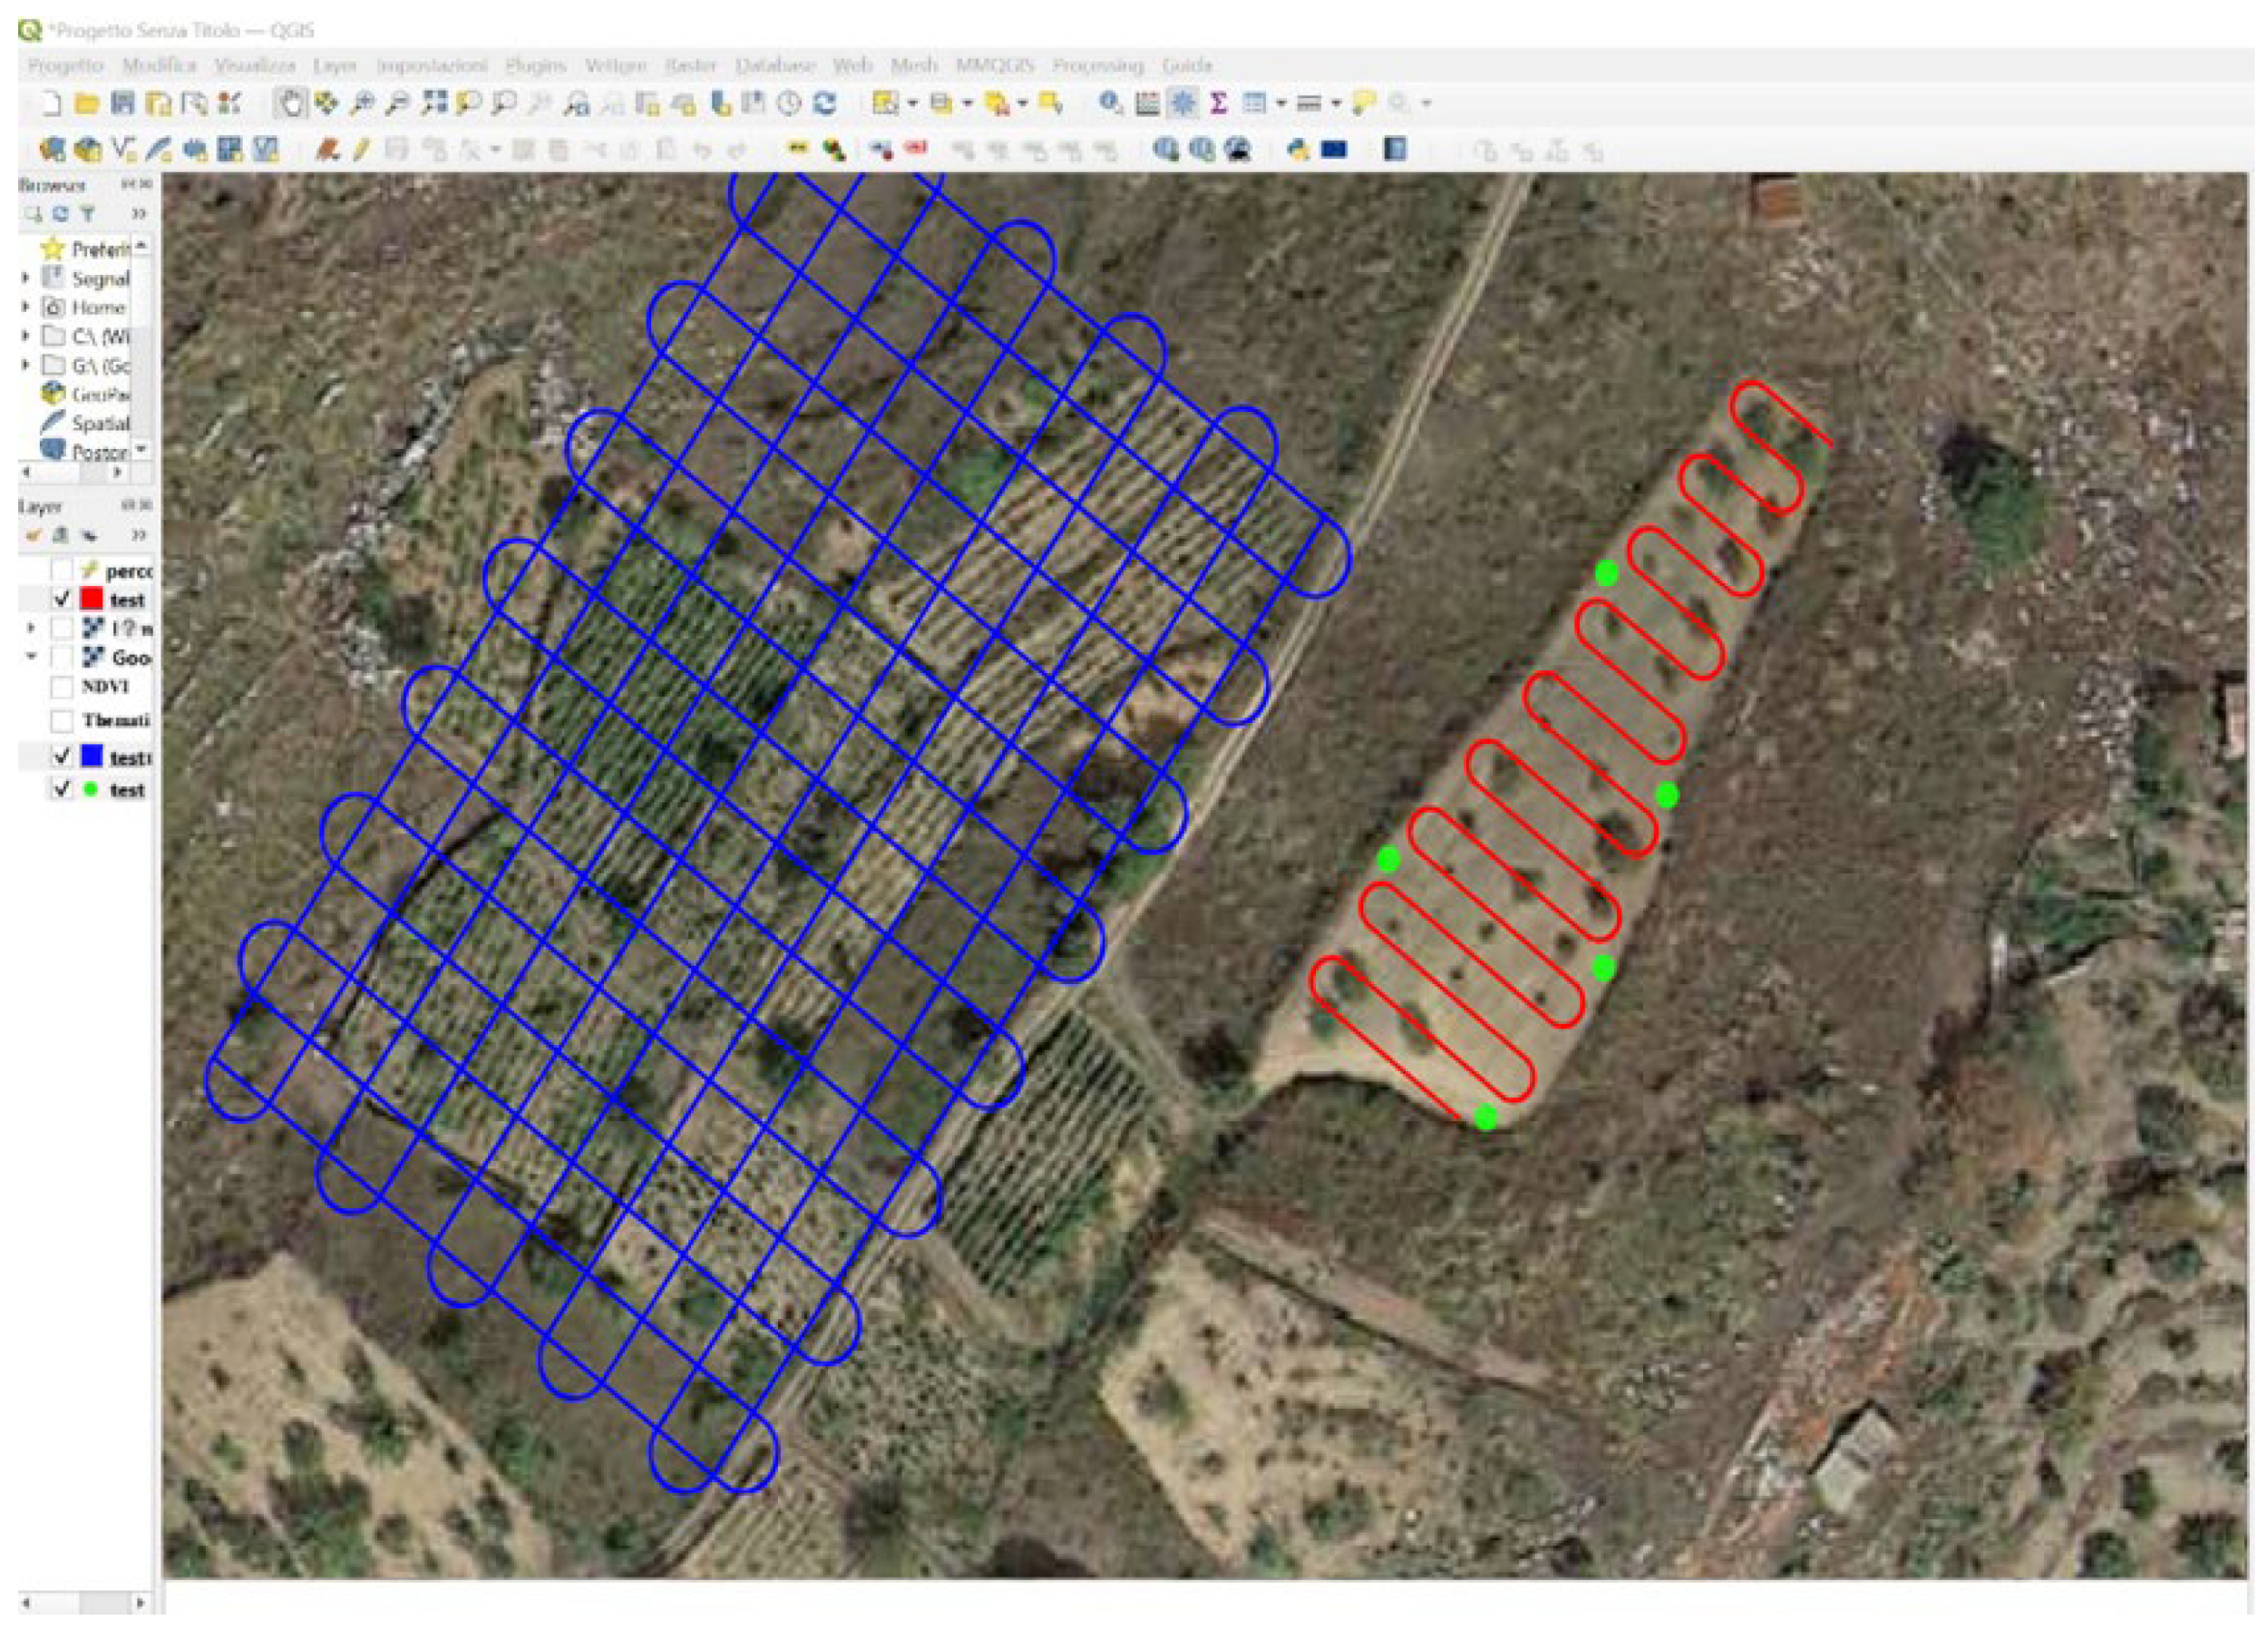Hide the green point 'test' layer
This screenshot has width=2268, height=1630.
[62, 789]
